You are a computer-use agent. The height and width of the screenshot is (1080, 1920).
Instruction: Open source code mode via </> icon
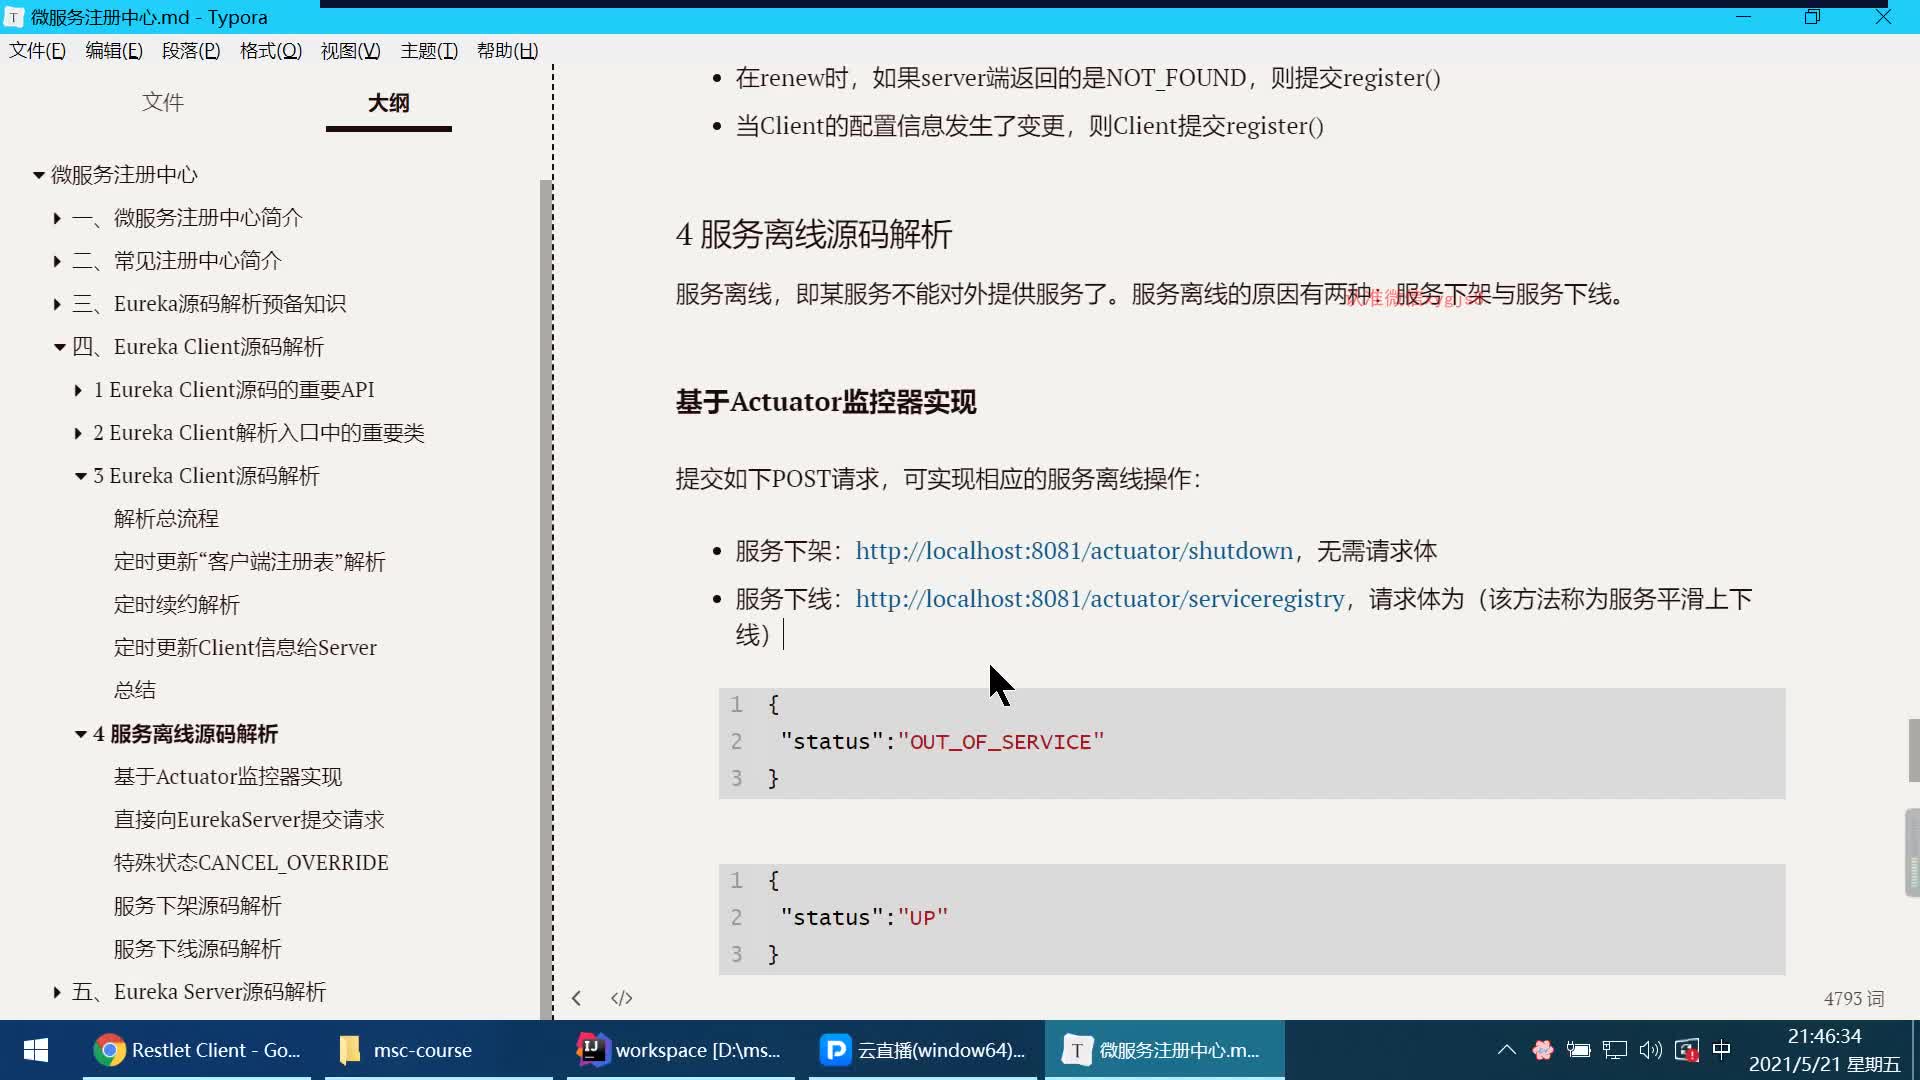(621, 997)
